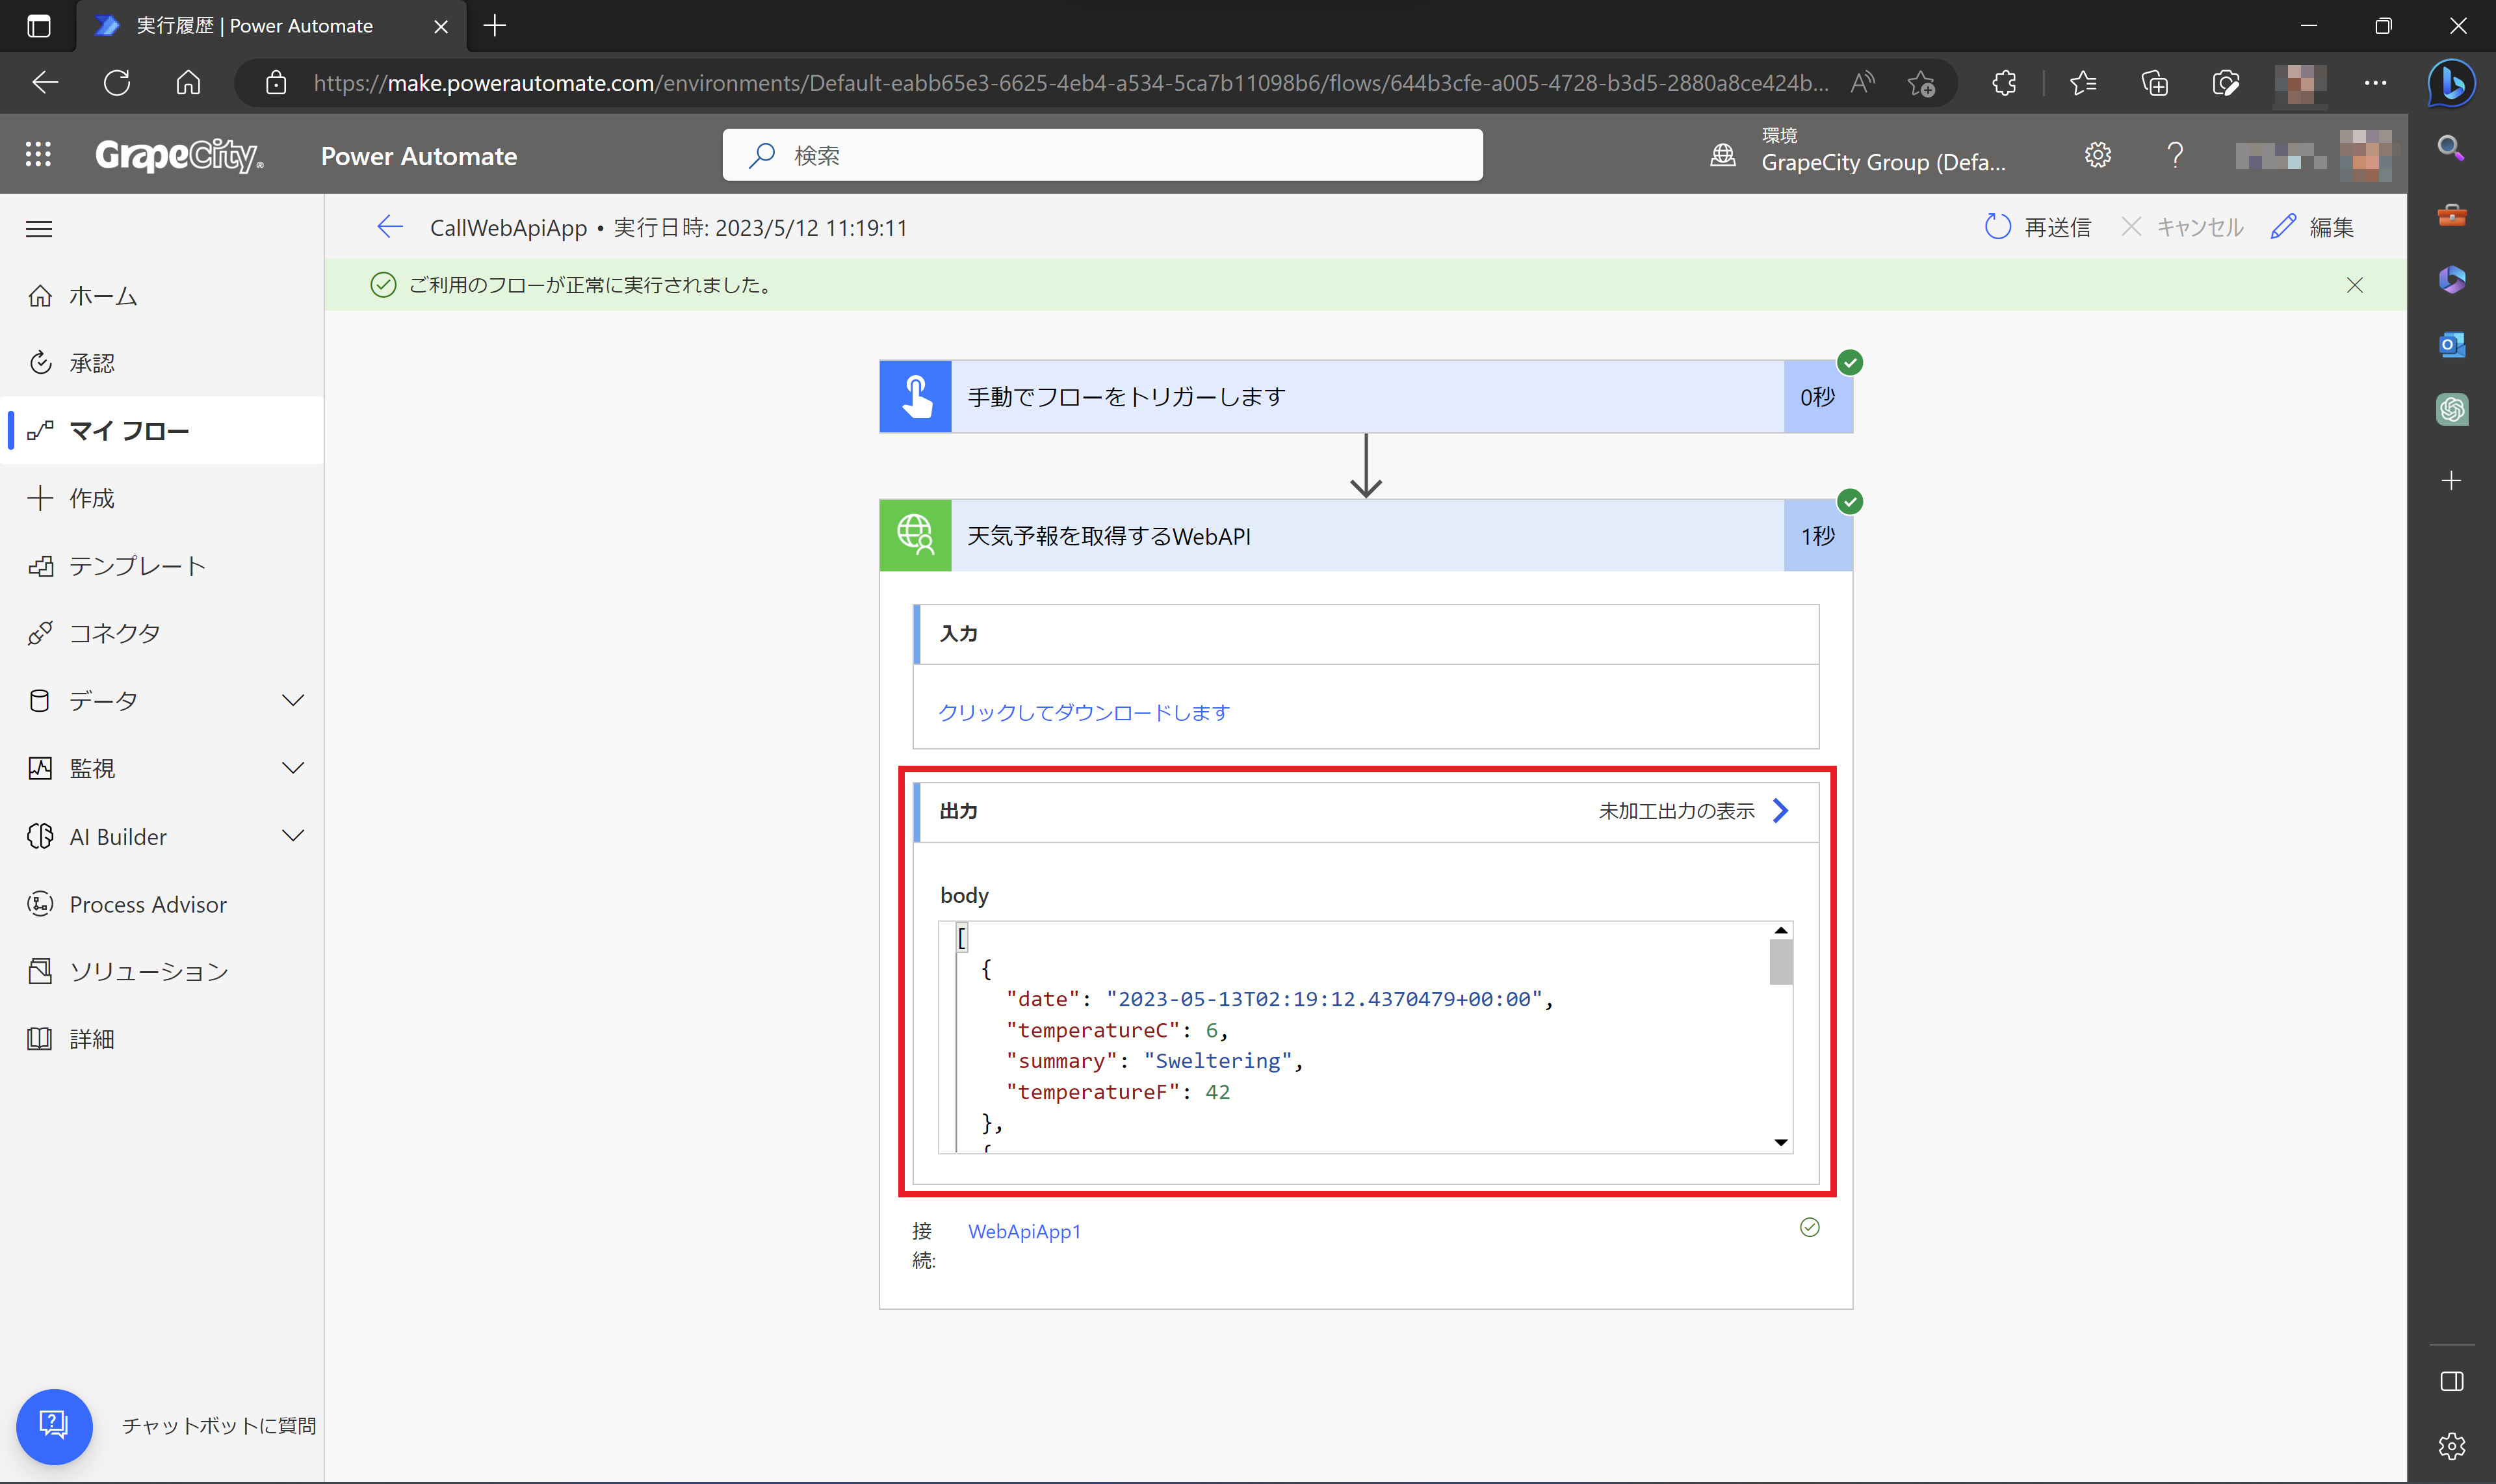Open the Bing chat sidebar button
2496x1484 pixels.
pyautogui.click(x=2451, y=83)
